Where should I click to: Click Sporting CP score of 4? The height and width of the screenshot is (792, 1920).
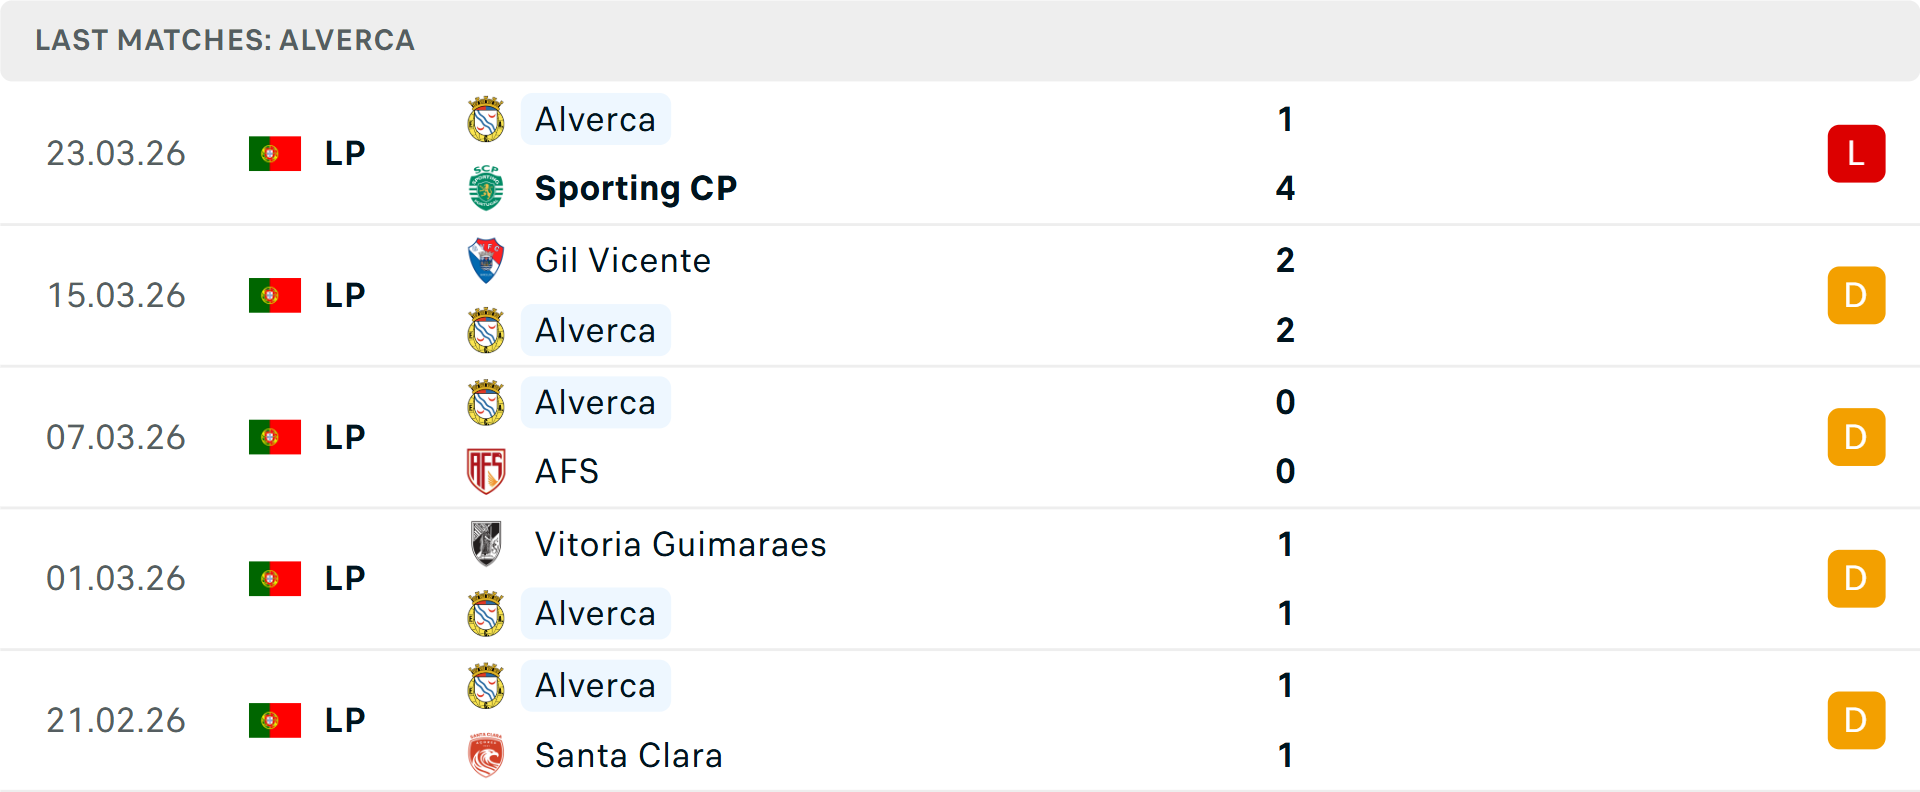click(x=1285, y=189)
